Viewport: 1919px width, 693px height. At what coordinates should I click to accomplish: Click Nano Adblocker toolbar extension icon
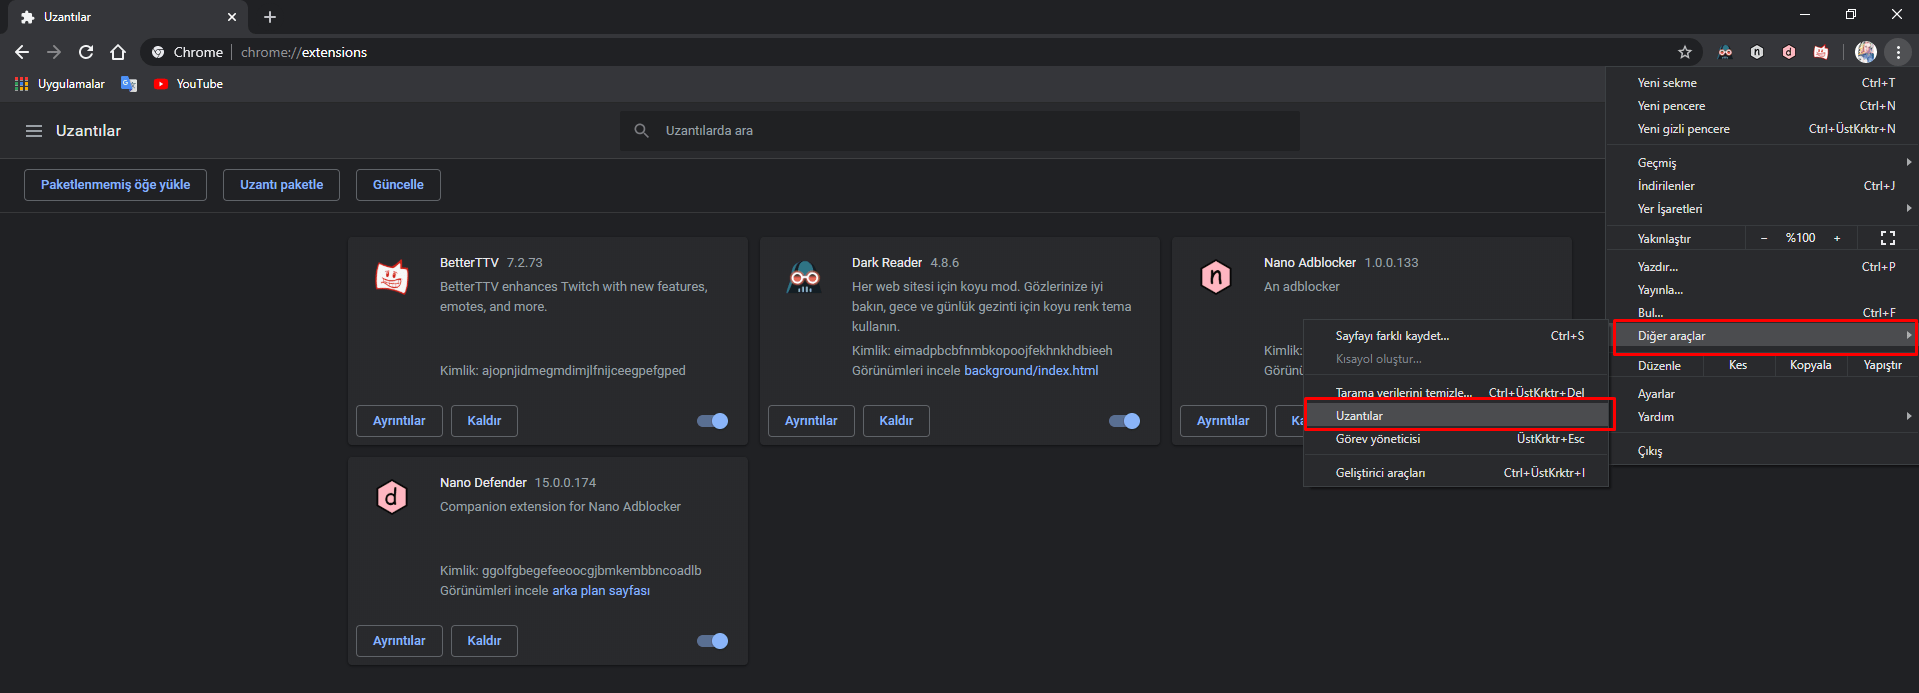pos(1757,52)
